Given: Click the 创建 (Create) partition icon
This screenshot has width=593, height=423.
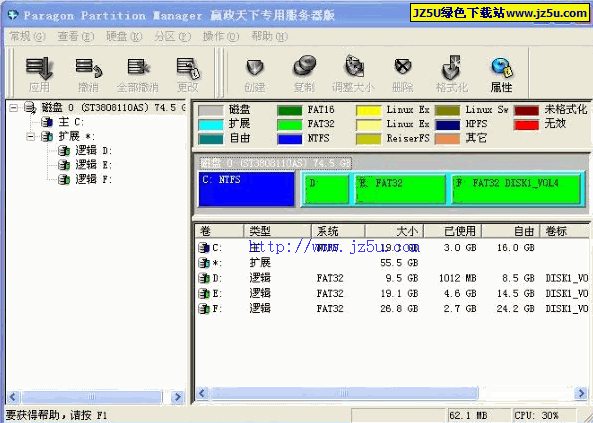Looking at the screenshot, I should coord(255,67).
